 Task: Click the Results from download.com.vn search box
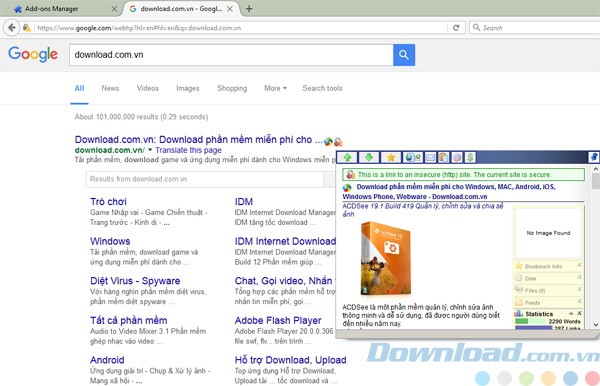point(205,179)
